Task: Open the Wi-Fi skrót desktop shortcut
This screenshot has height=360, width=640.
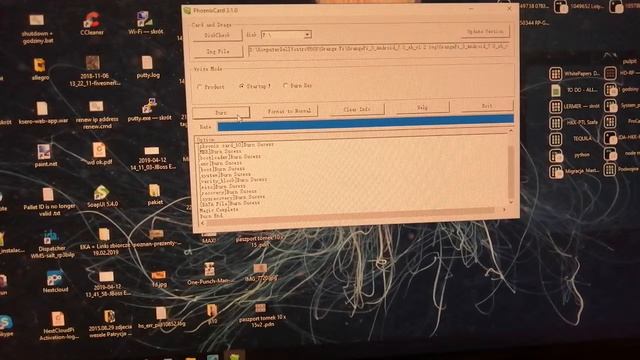Action: pos(145,23)
